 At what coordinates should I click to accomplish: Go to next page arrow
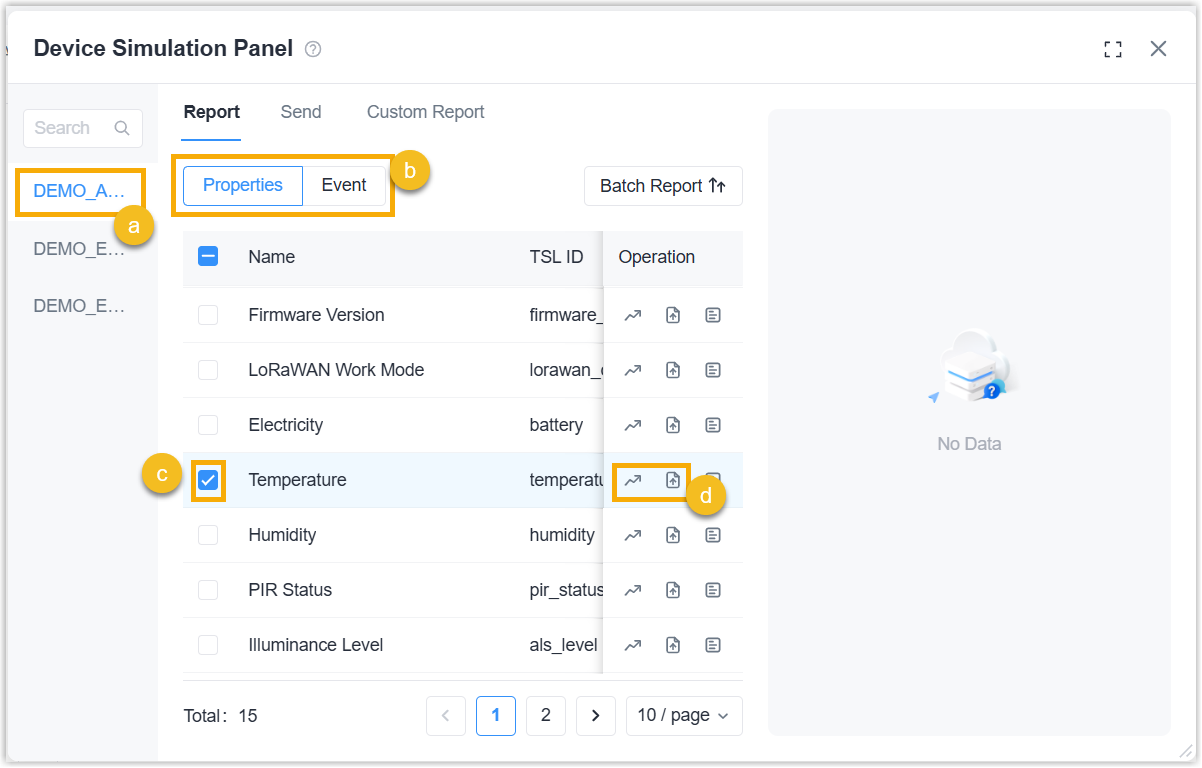click(x=596, y=715)
